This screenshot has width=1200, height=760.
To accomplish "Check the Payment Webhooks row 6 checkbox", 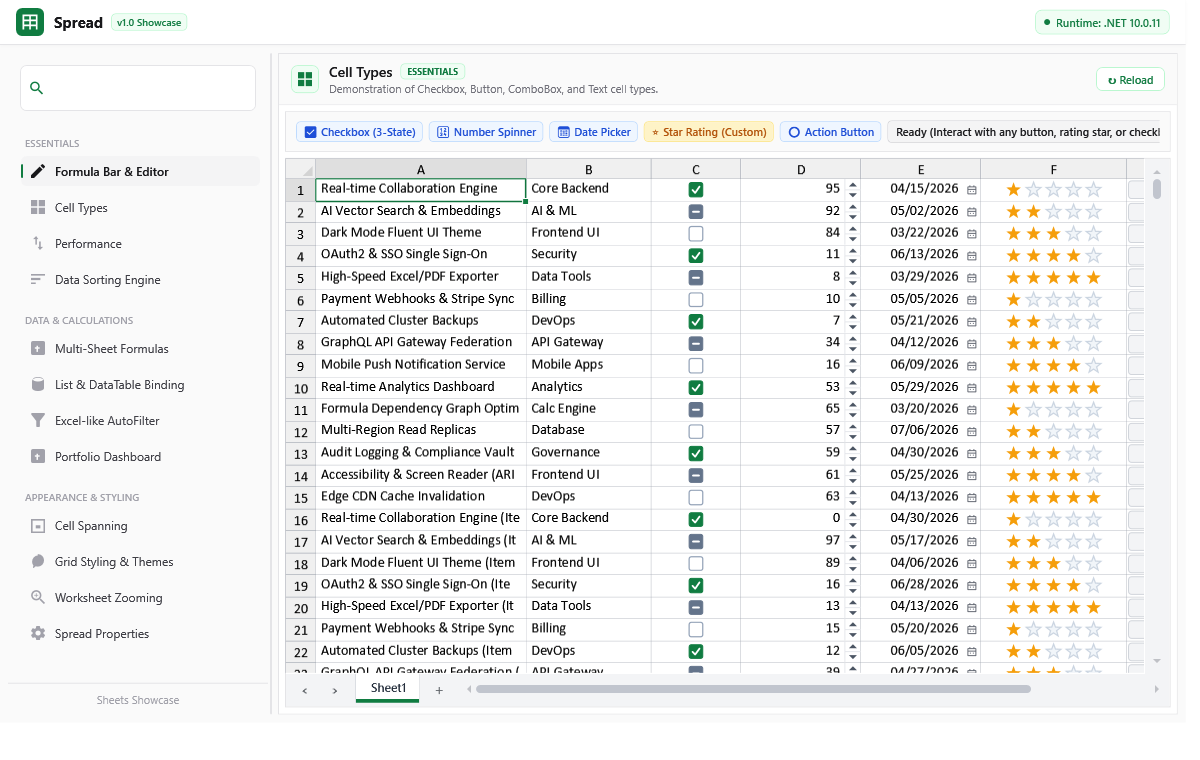I will pos(696,299).
